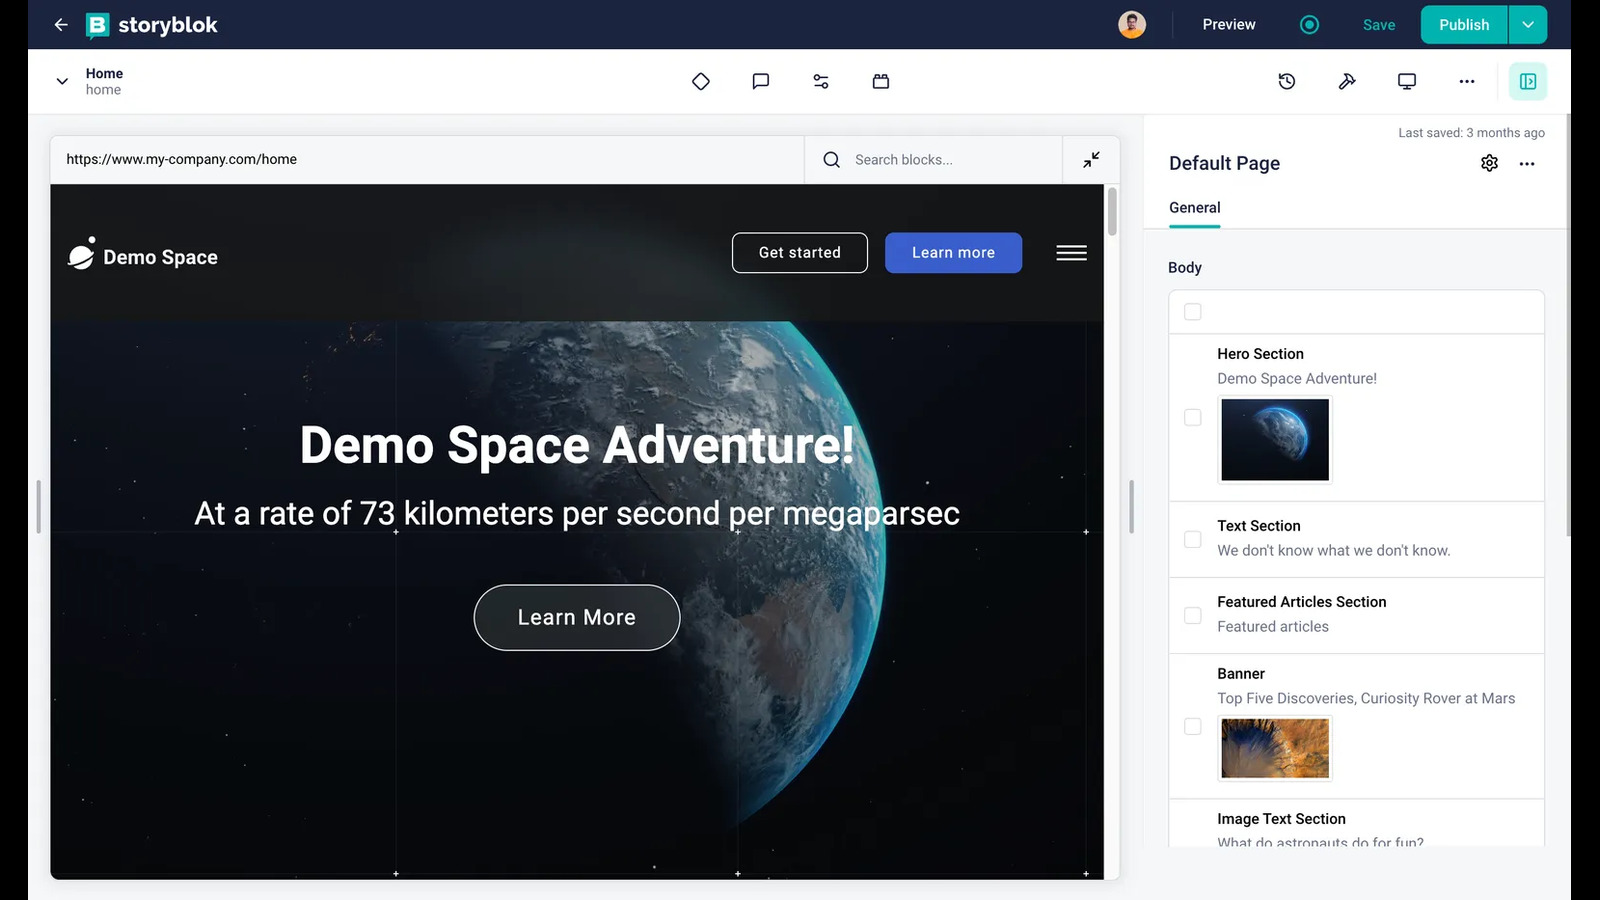Open the version history clock icon
The image size is (1600, 900).
click(x=1287, y=81)
